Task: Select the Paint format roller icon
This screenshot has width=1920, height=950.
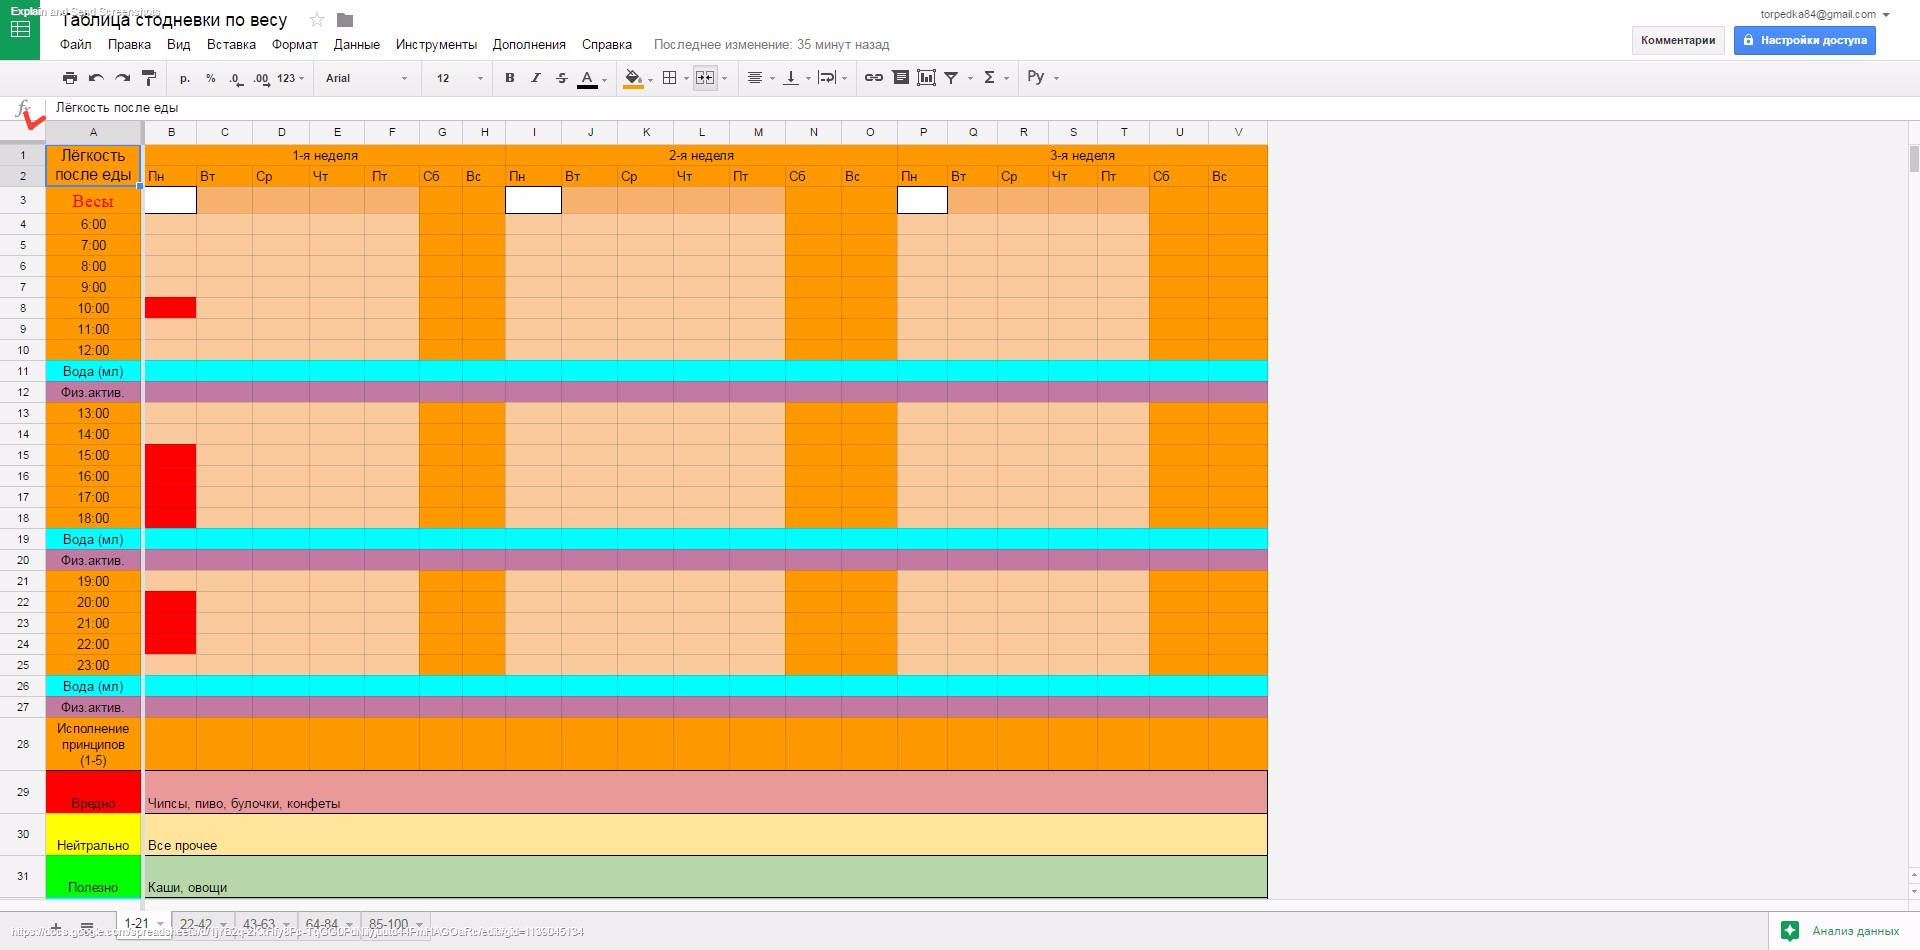Action: tap(149, 78)
